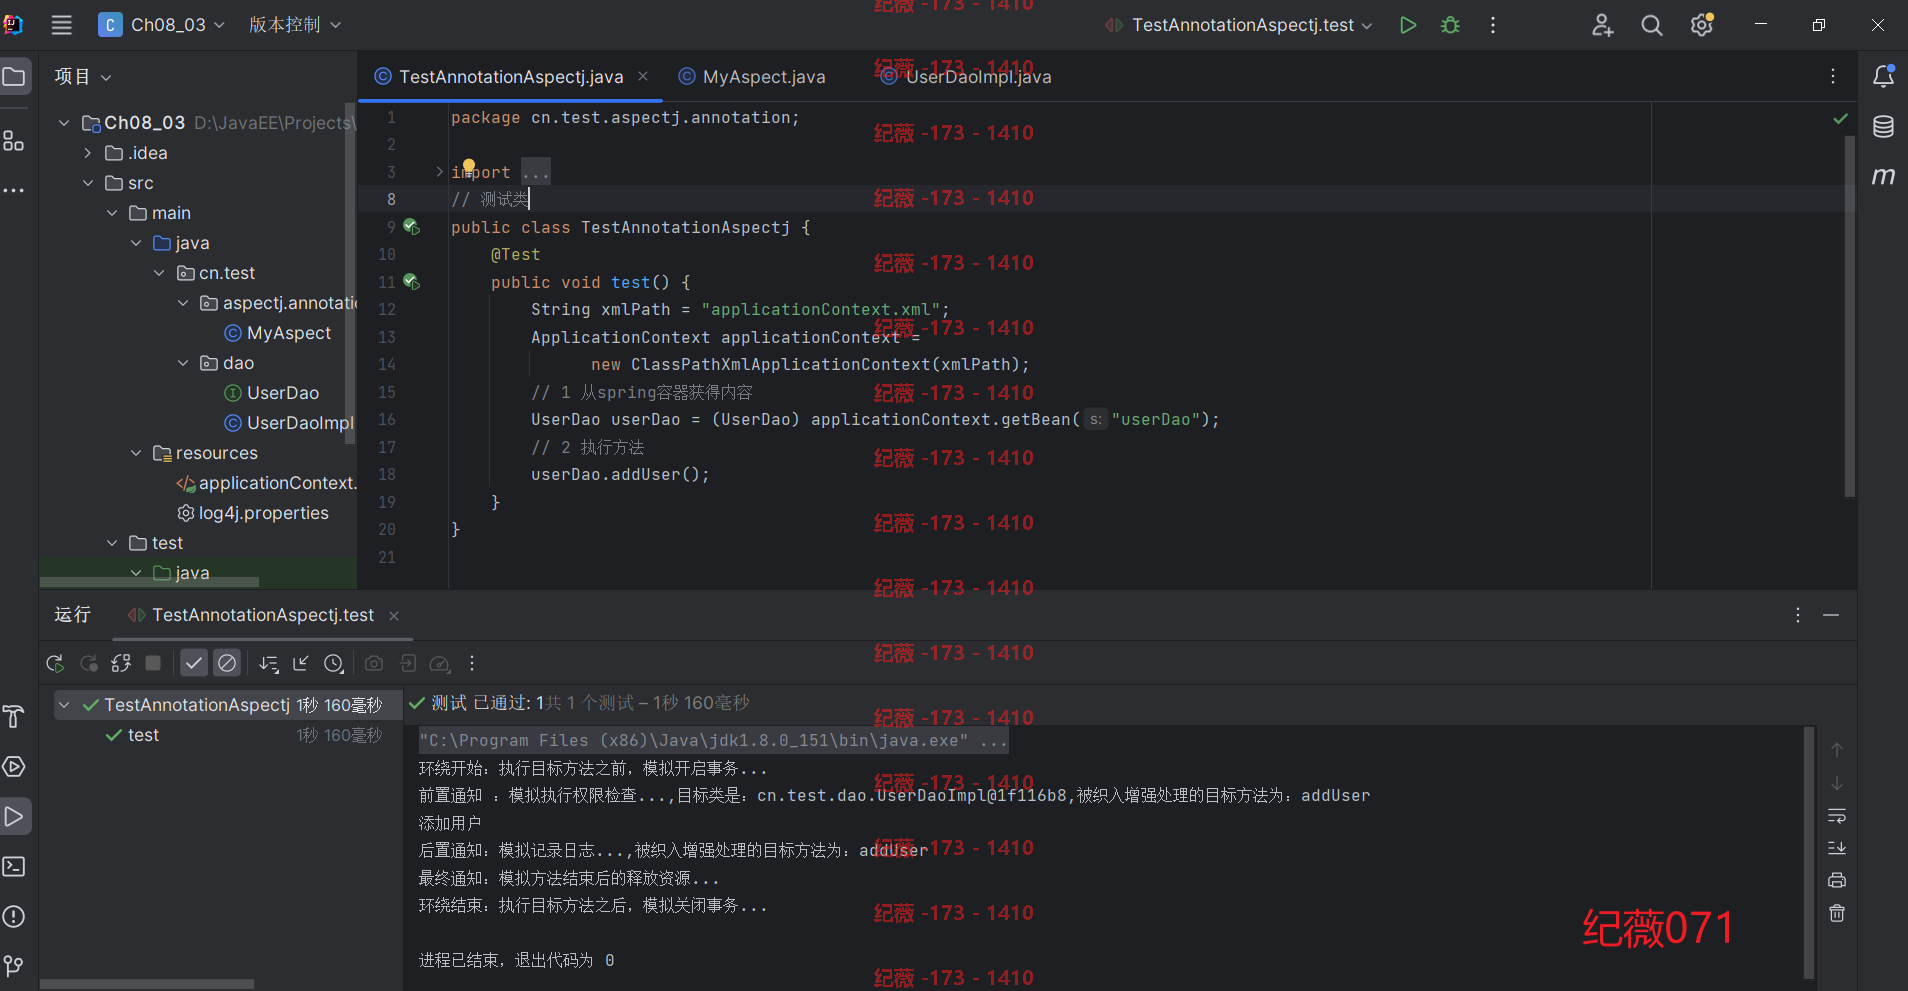
Task: Close TestAnnotationAspectj.java editor tab
Action: click(x=643, y=77)
